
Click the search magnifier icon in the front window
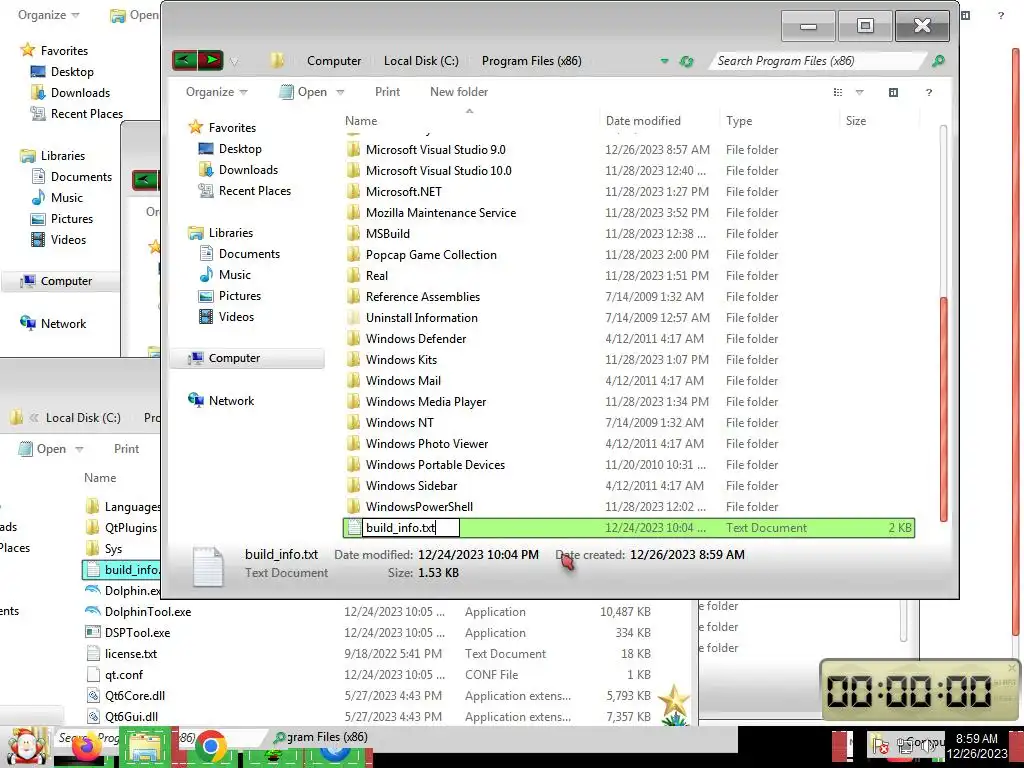click(x=938, y=61)
